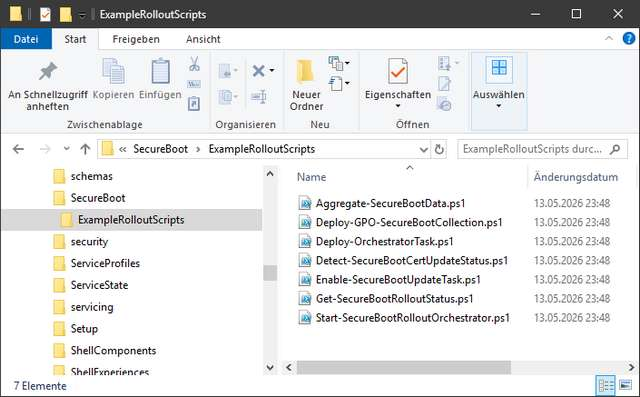Select the security folder in the tree
640x397 pixels.
click(89, 242)
